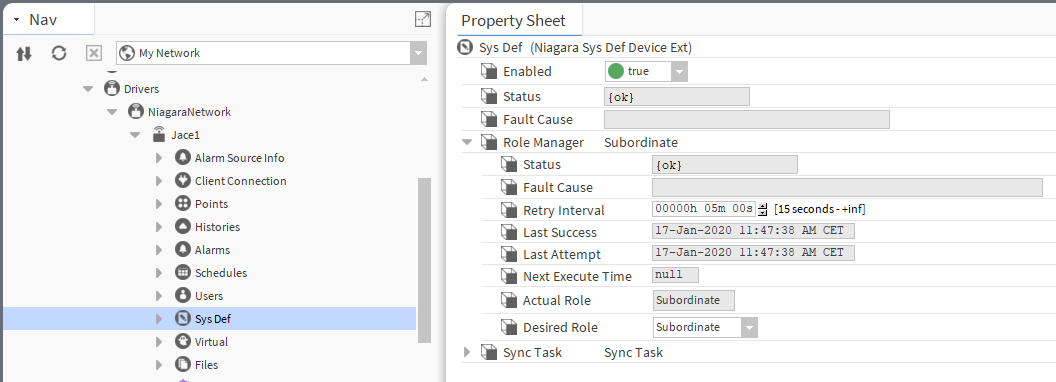Screen dimensions: 1056x382
Task: Expand the Histories node
Action: pyautogui.click(x=159, y=226)
